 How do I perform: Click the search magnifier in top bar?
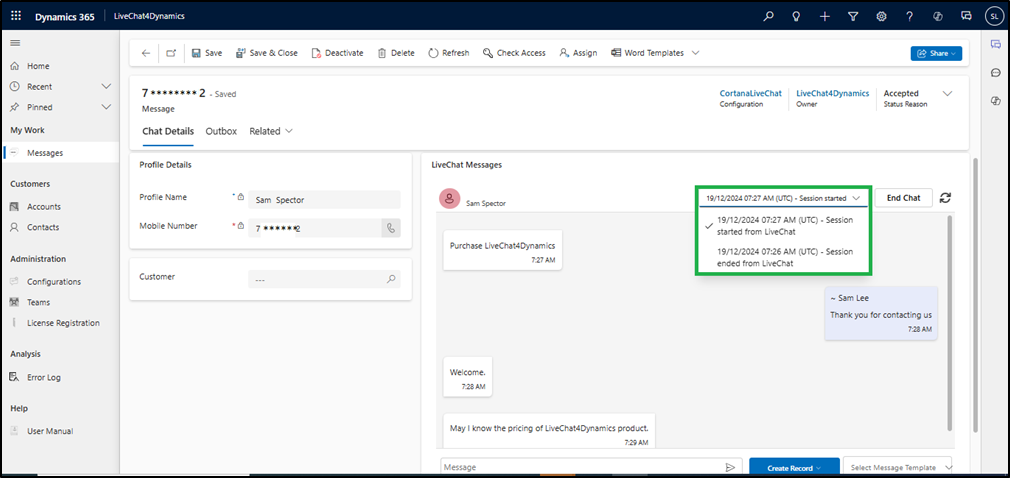[768, 16]
